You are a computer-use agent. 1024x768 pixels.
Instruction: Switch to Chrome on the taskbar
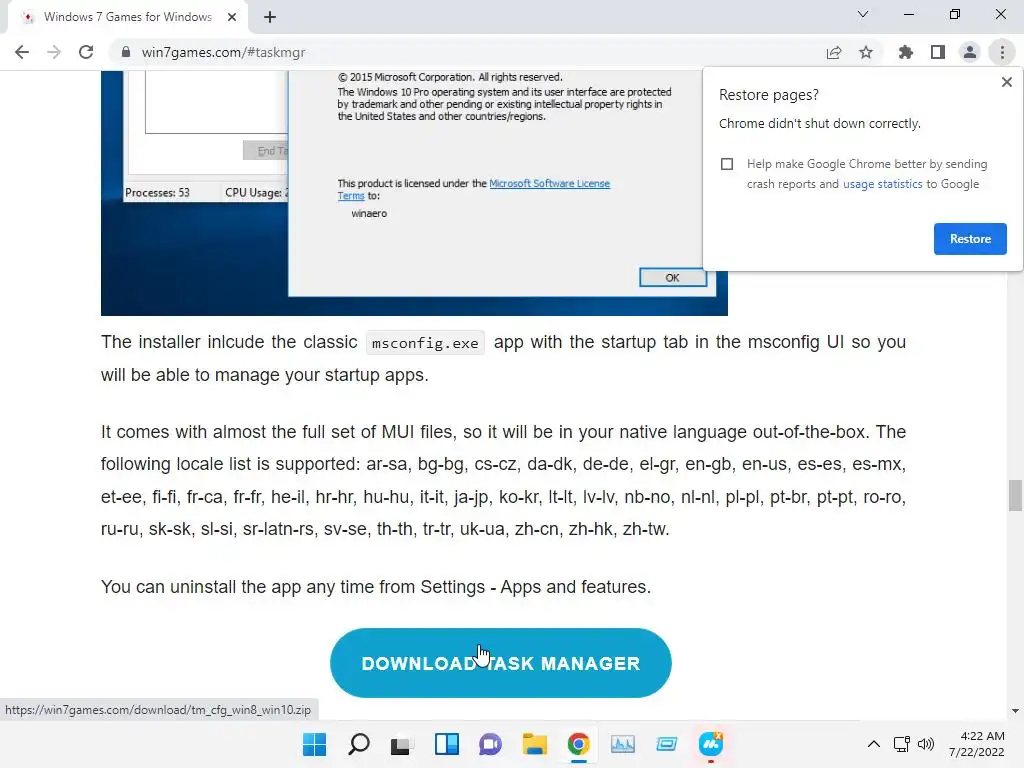coord(579,744)
